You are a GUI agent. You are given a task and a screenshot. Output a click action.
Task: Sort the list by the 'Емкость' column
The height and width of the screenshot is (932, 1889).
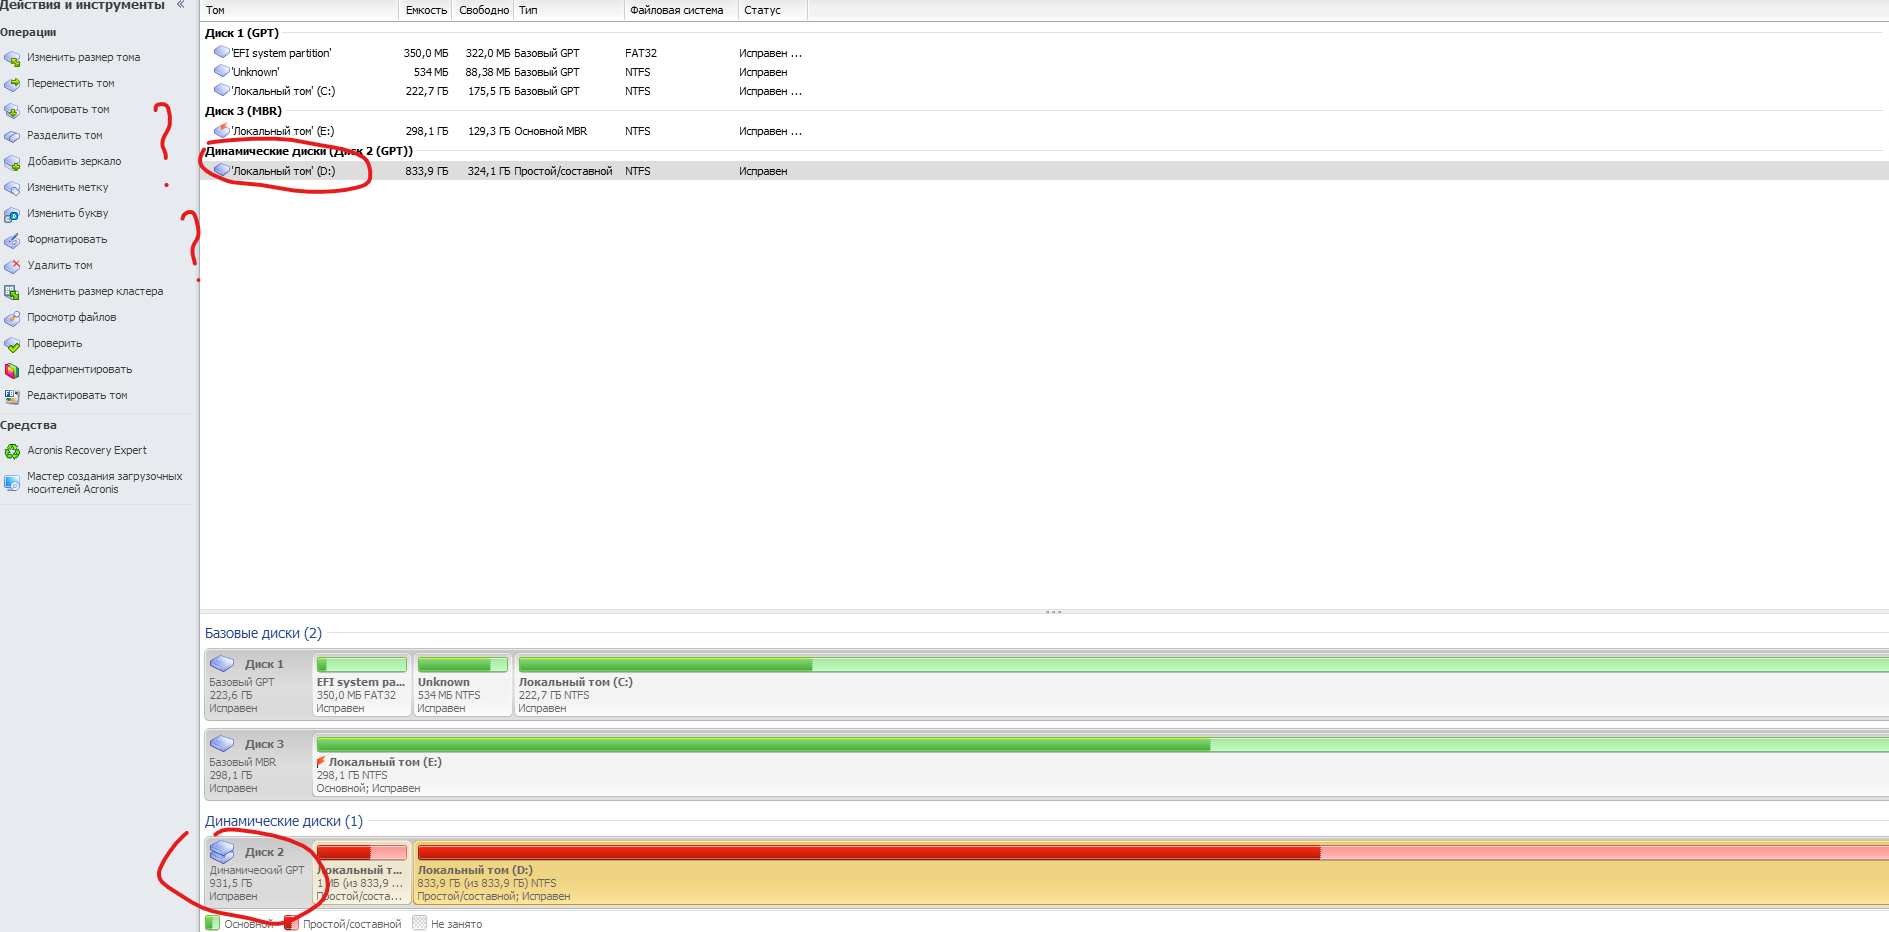426,10
